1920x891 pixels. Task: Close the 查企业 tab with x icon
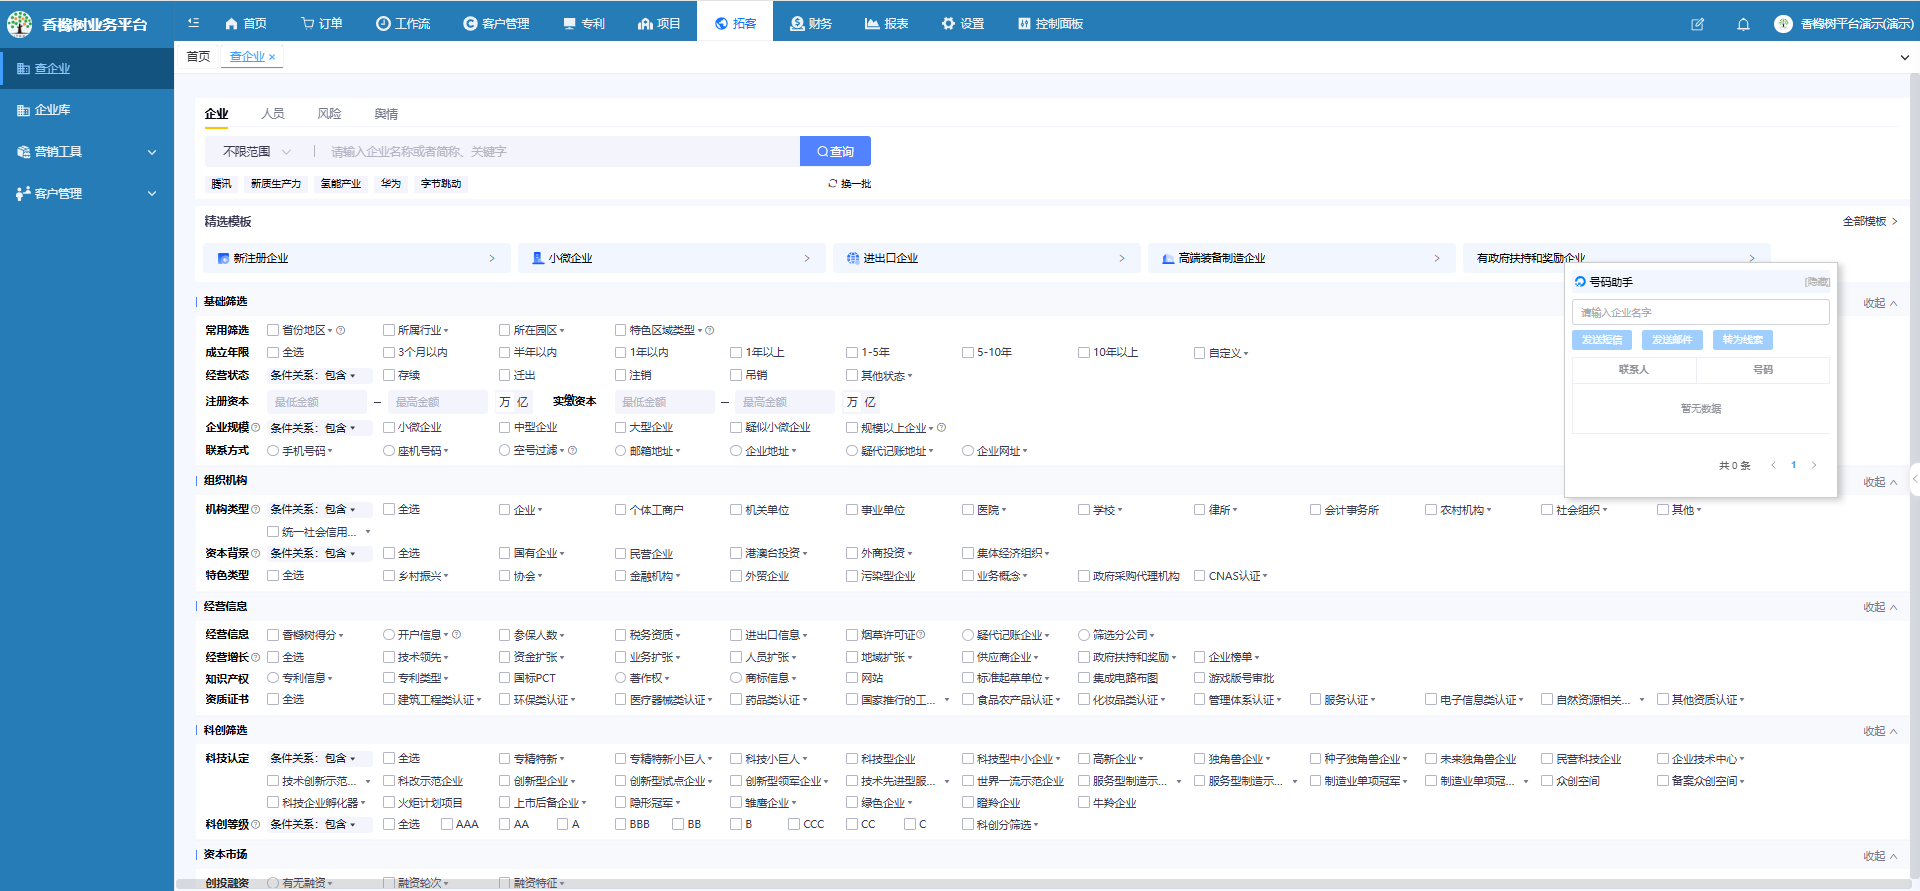click(x=272, y=57)
